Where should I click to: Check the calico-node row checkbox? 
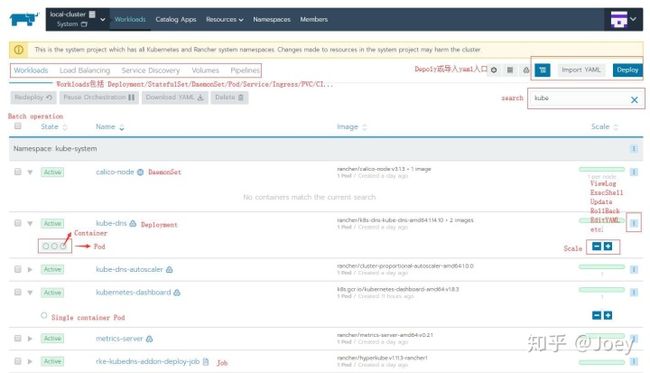[x=18, y=172]
